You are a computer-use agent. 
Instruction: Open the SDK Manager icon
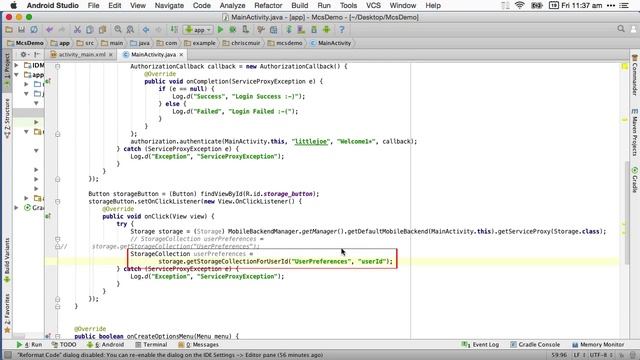click(314, 29)
